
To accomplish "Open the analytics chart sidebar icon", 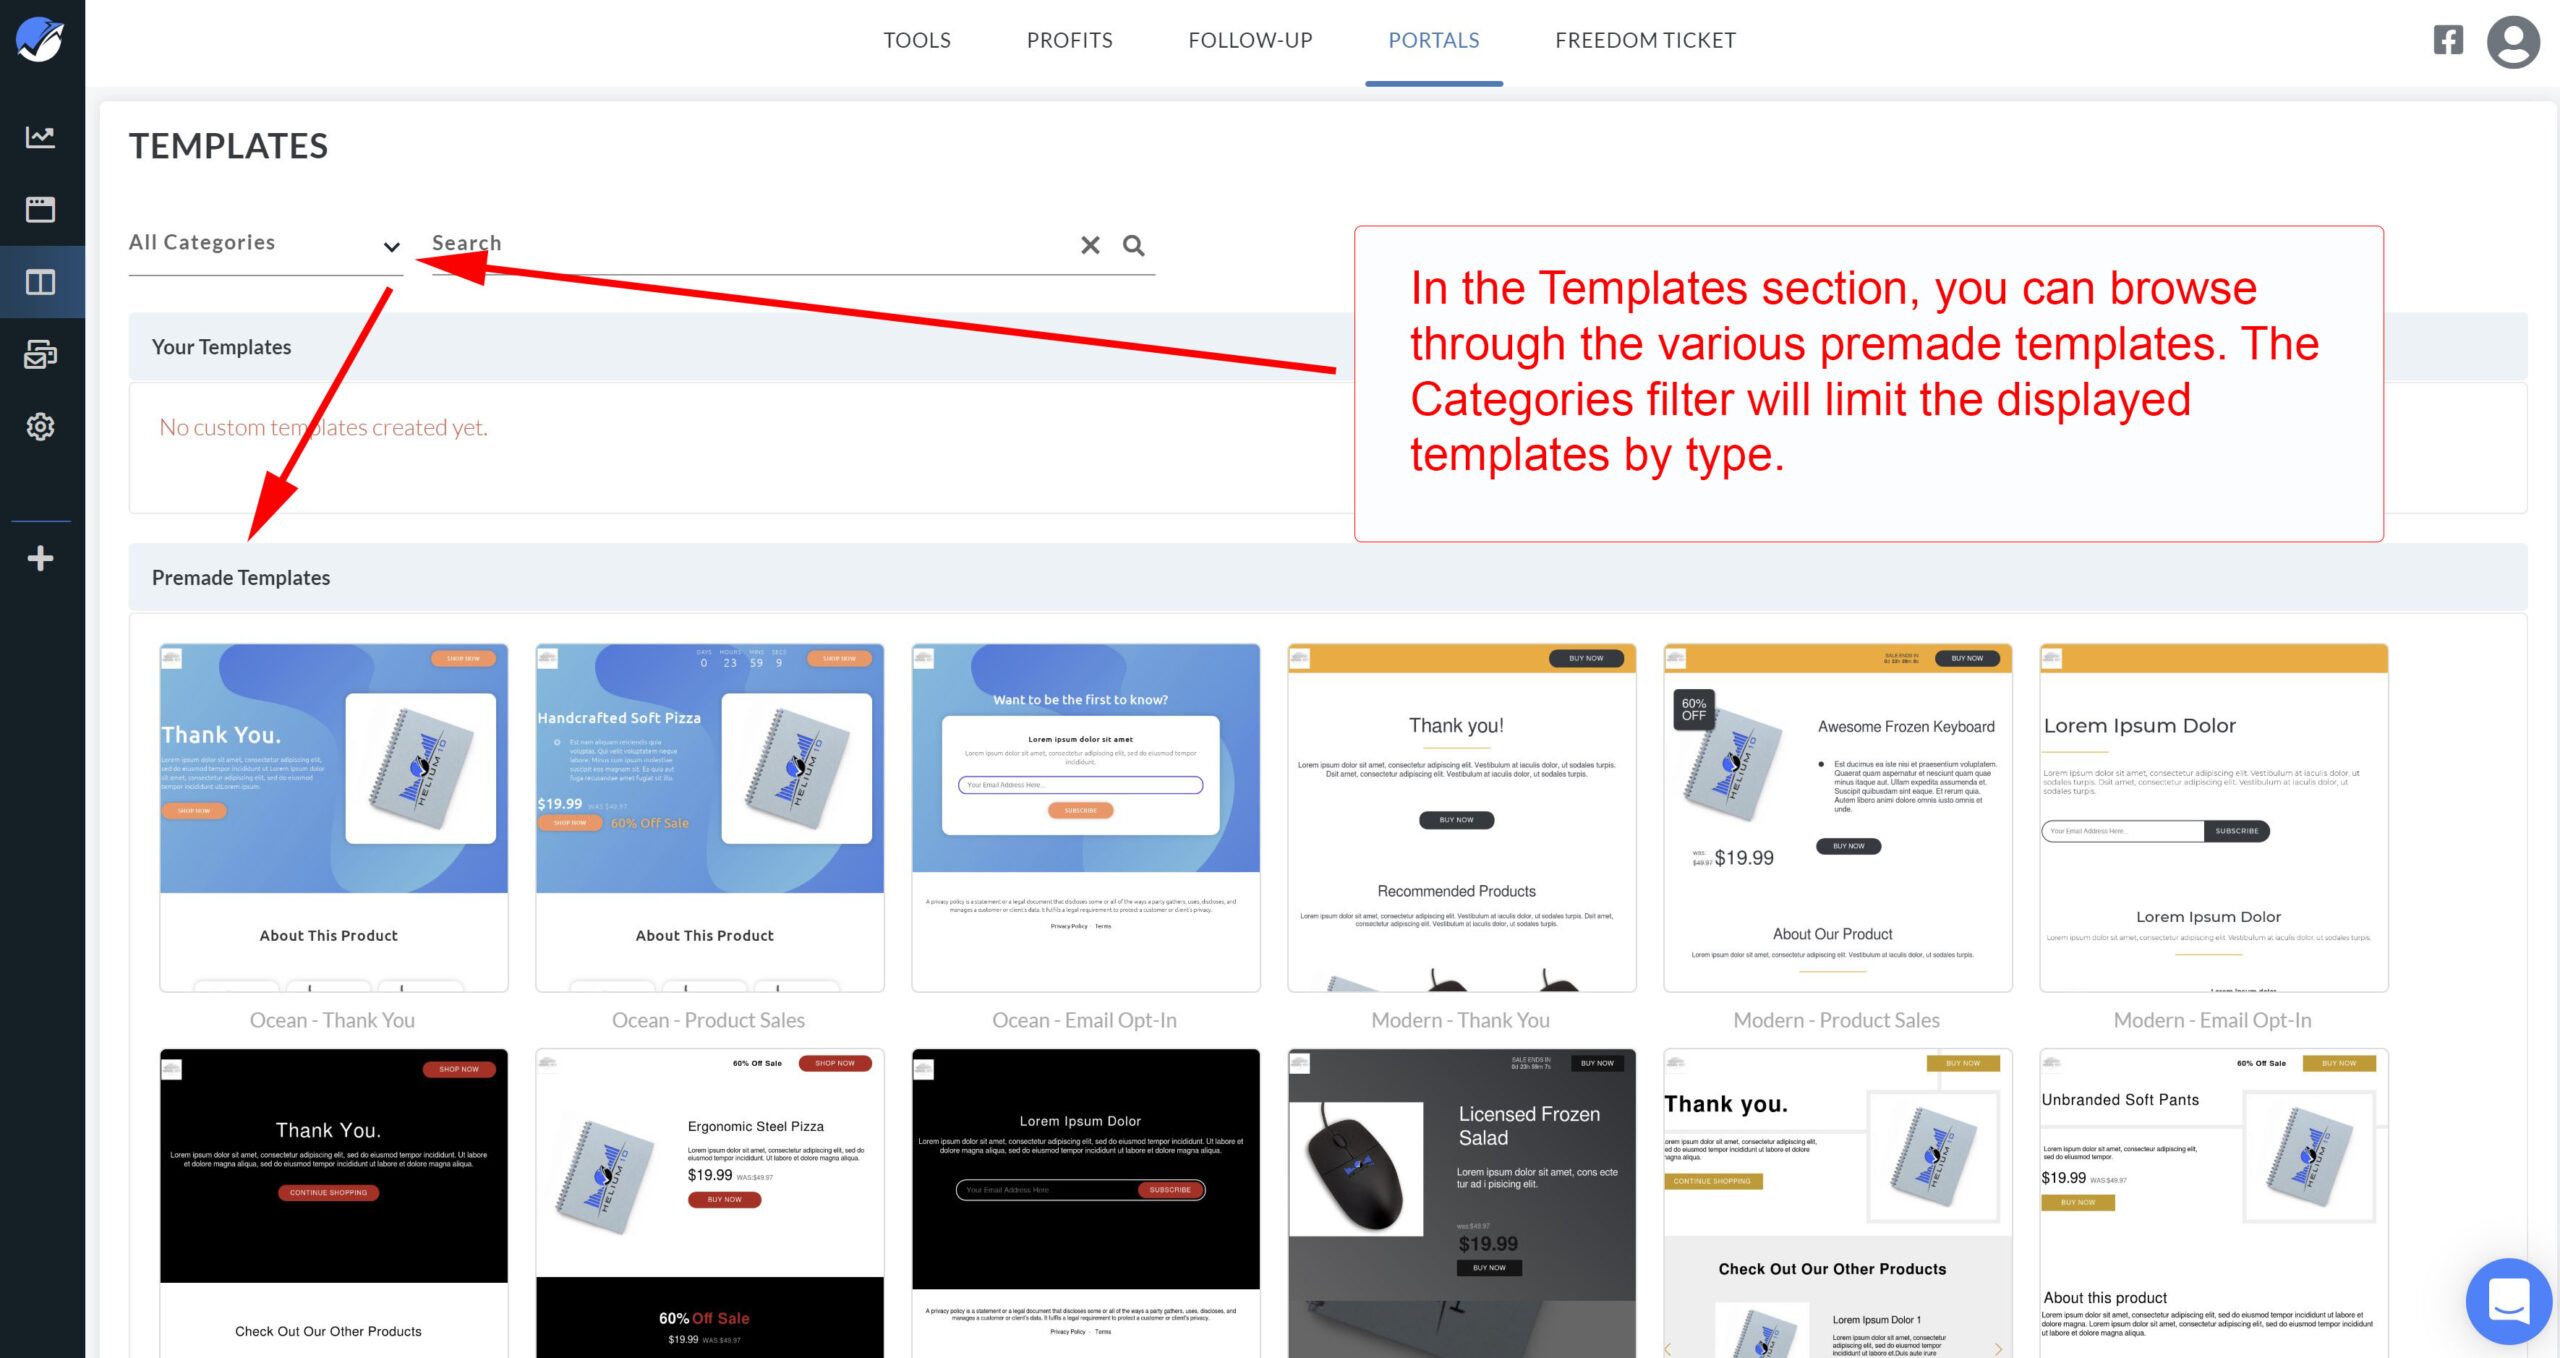I will pos(40,137).
